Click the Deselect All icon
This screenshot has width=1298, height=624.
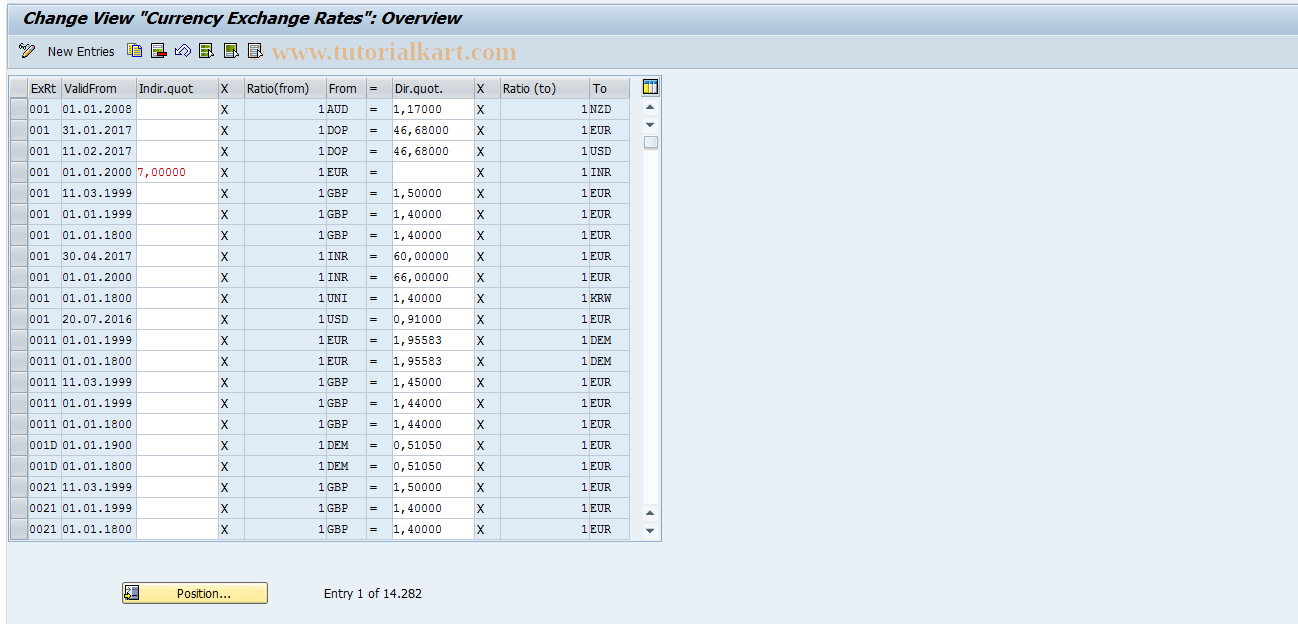coord(255,51)
